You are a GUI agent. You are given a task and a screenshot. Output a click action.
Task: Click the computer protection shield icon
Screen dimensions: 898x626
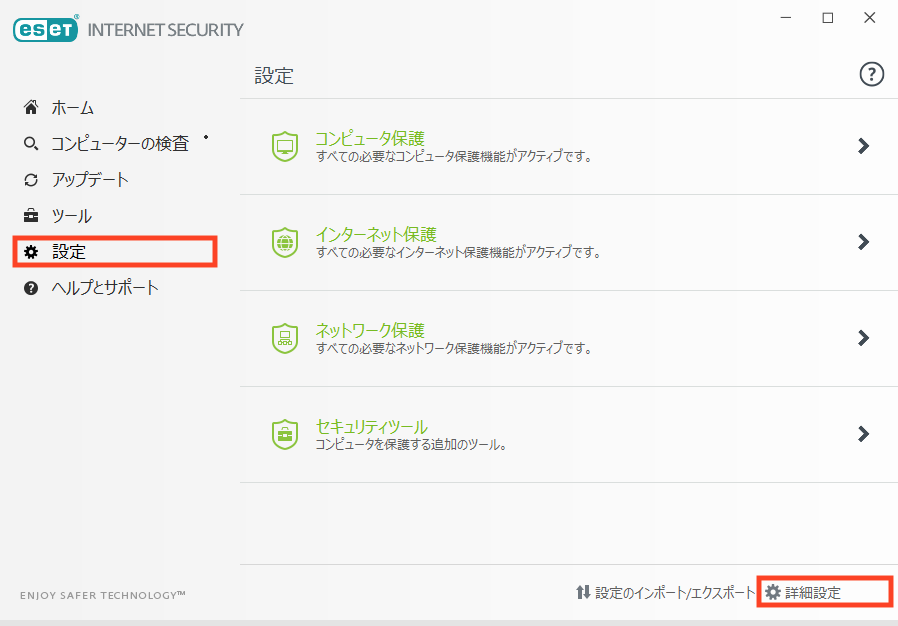285,147
